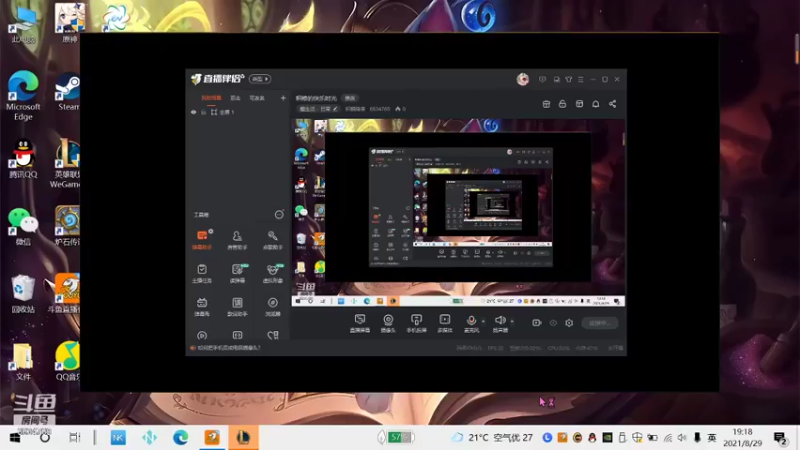Open Steam desktop shortcut

tap(68, 92)
